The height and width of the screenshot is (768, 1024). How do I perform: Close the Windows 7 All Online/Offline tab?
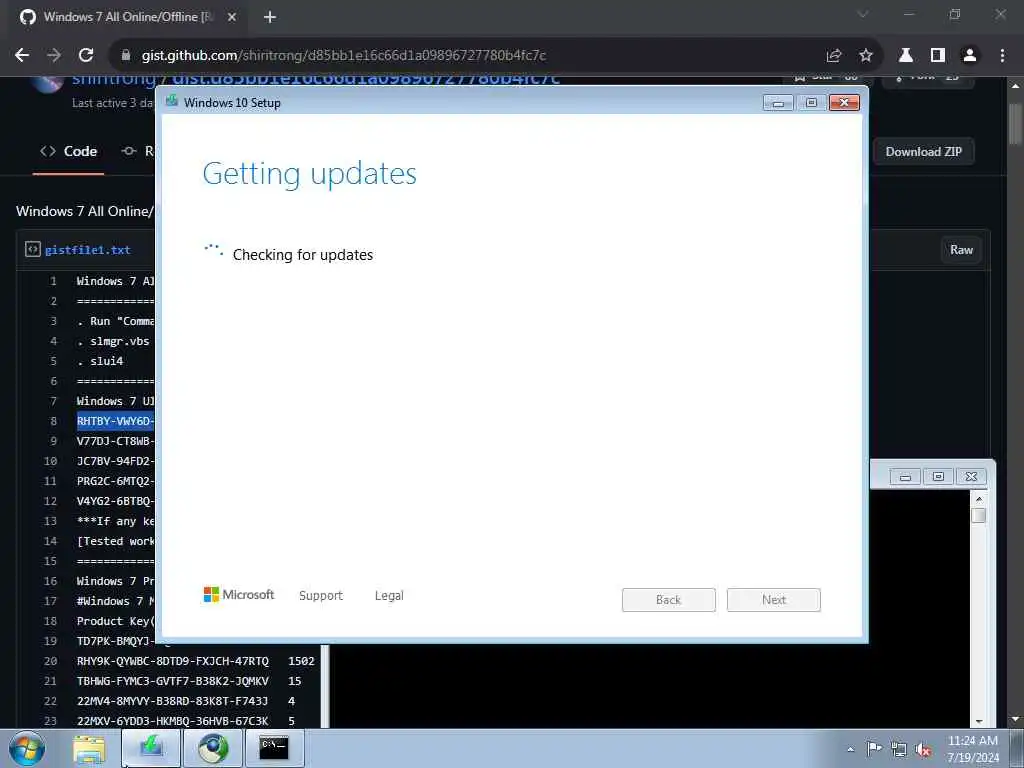tap(232, 18)
